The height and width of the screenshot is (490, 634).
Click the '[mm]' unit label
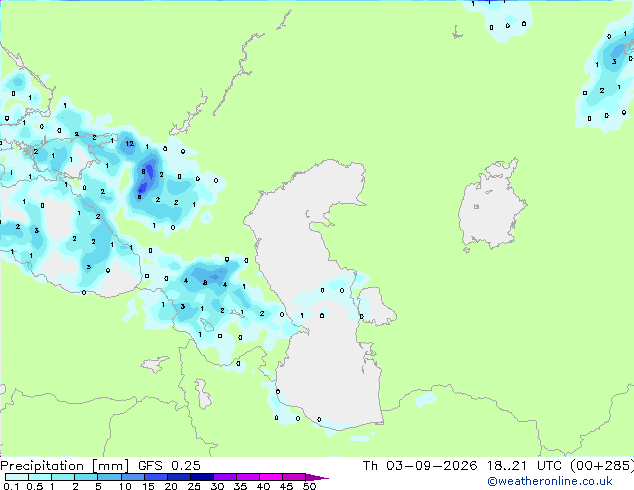(111, 466)
